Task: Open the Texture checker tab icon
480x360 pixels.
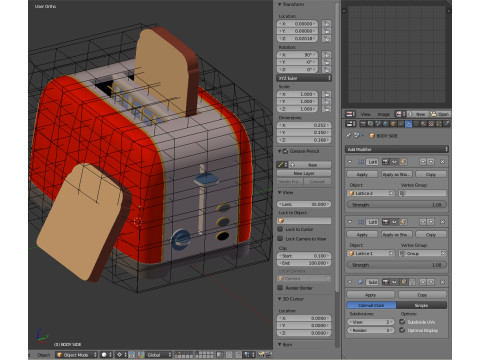Action: (431, 124)
